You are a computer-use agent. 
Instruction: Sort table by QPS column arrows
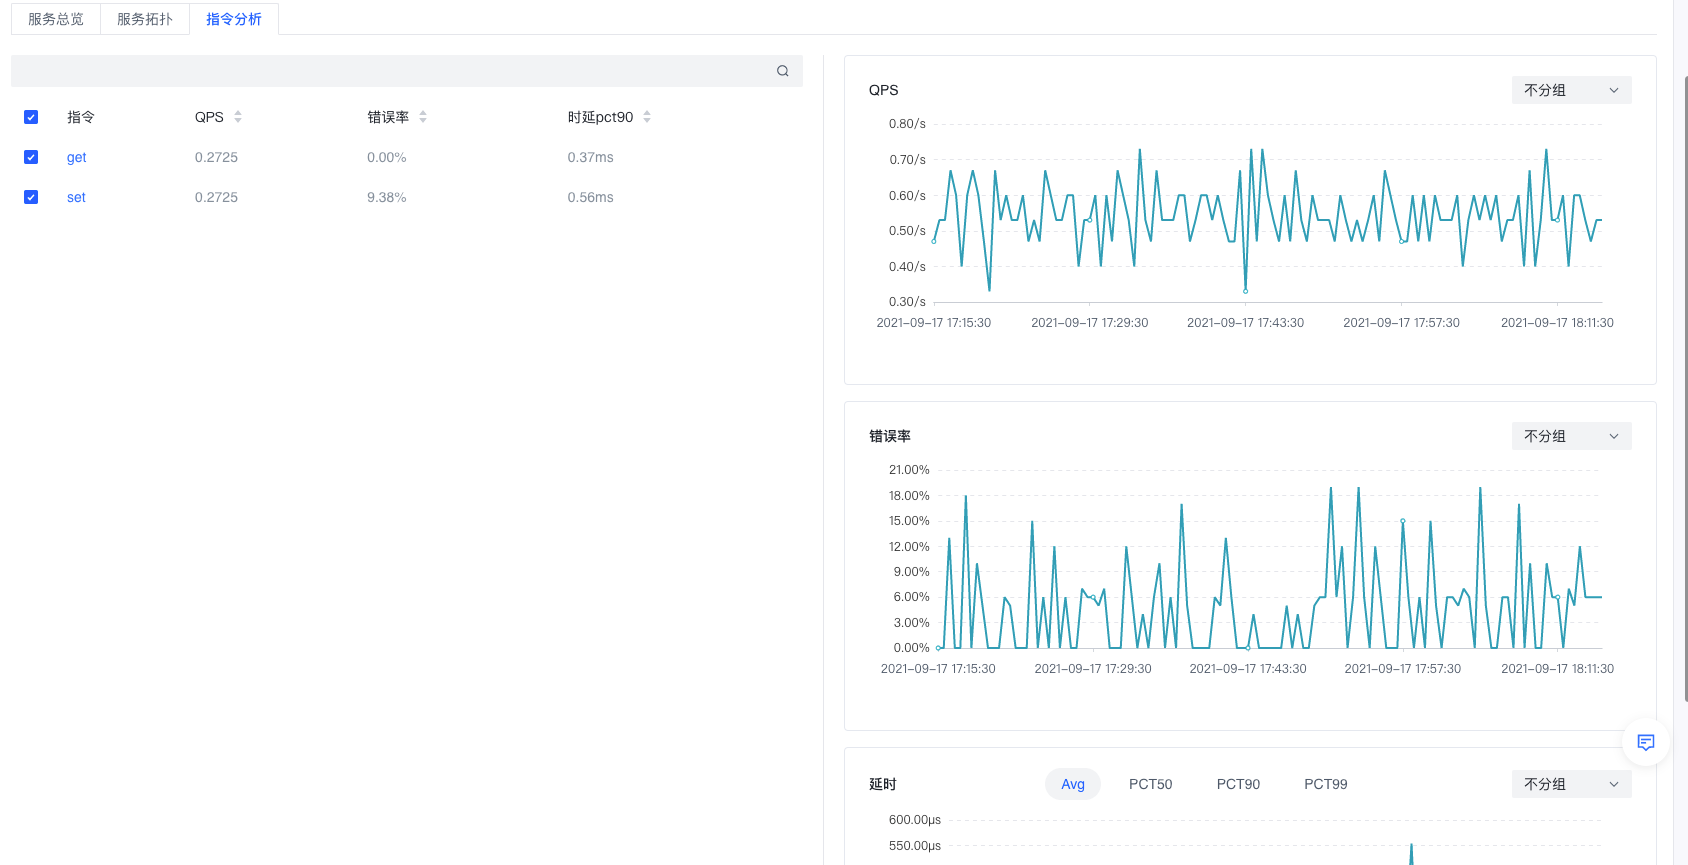point(238,117)
